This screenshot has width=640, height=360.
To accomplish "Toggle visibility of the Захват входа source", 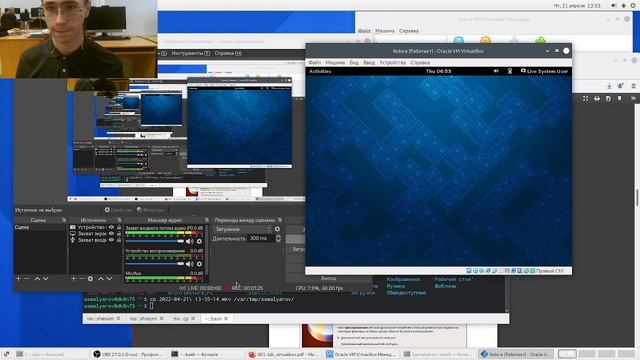I will click(111, 240).
